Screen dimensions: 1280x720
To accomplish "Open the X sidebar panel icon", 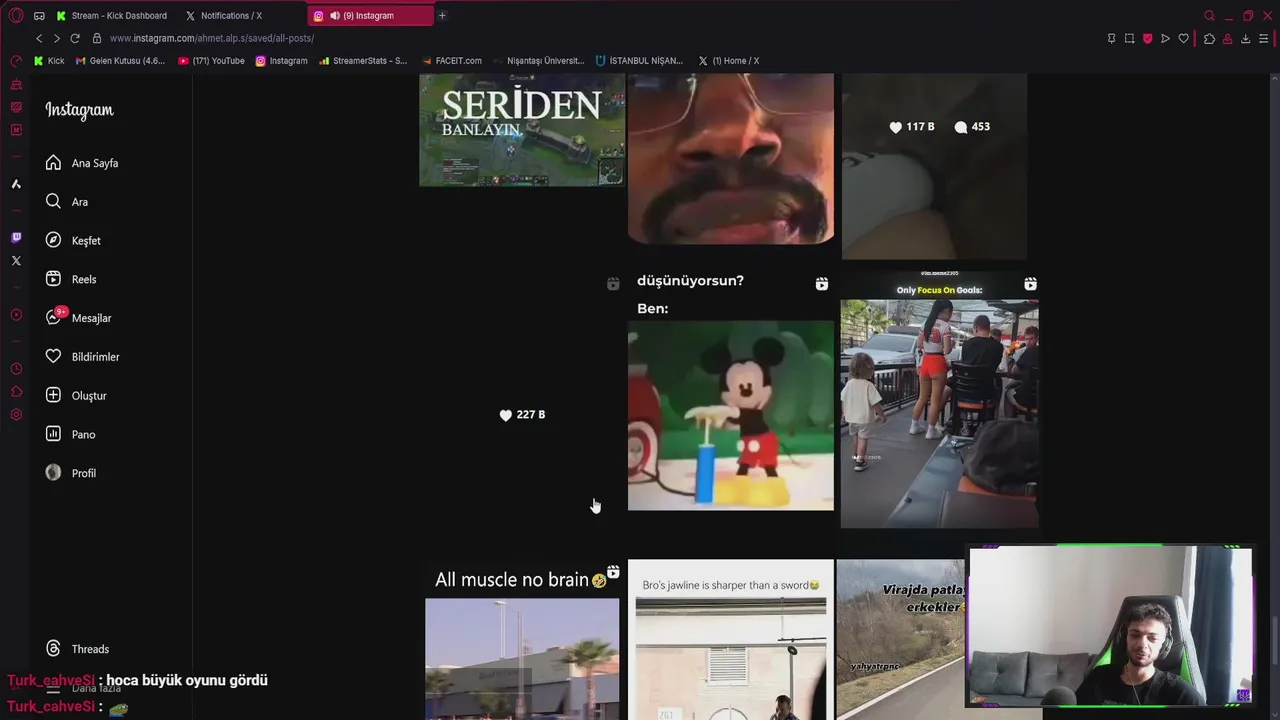I will pyautogui.click(x=16, y=261).
